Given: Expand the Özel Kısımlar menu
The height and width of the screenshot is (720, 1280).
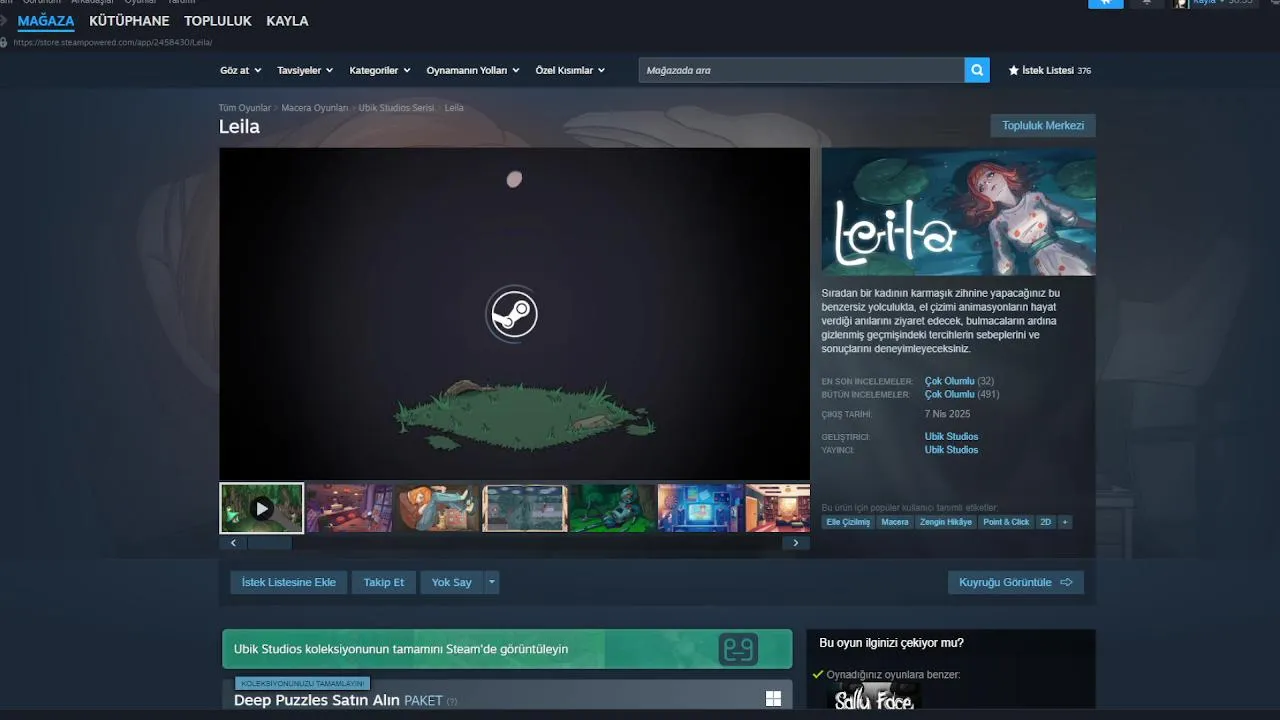Looking at the screenshot, I should 570,70.
